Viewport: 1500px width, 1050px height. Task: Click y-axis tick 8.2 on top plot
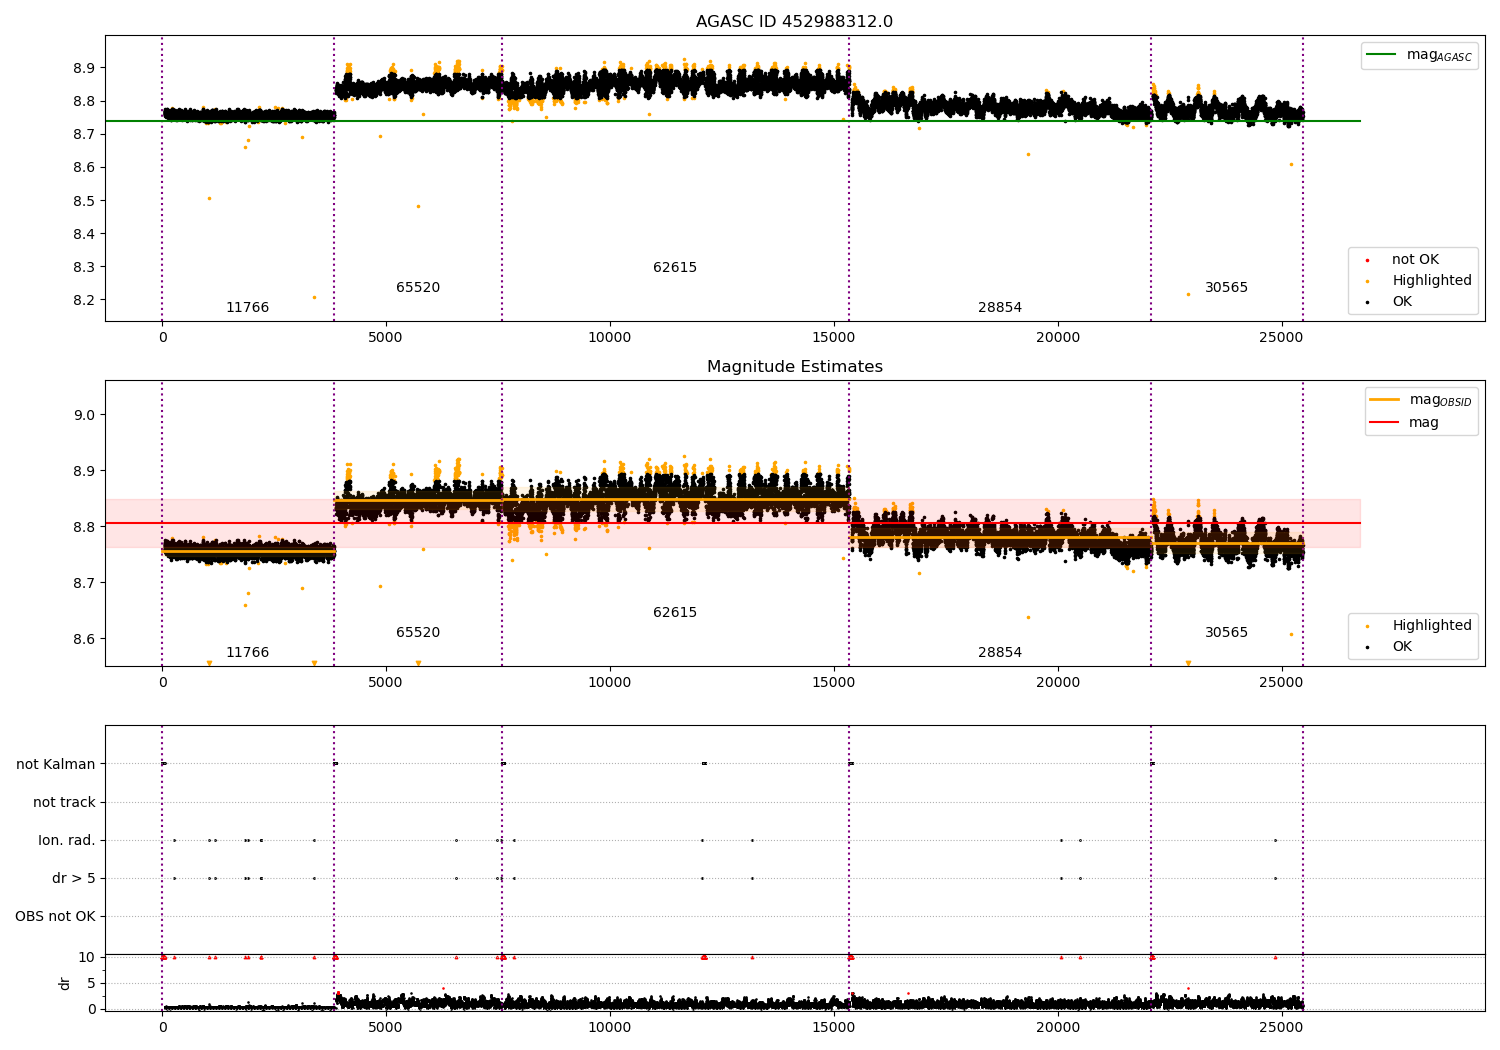coord(83,301)
